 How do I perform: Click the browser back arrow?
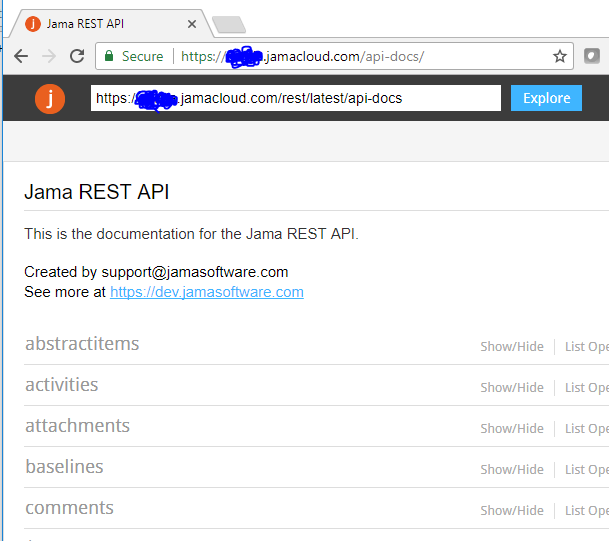coord(21,56)
